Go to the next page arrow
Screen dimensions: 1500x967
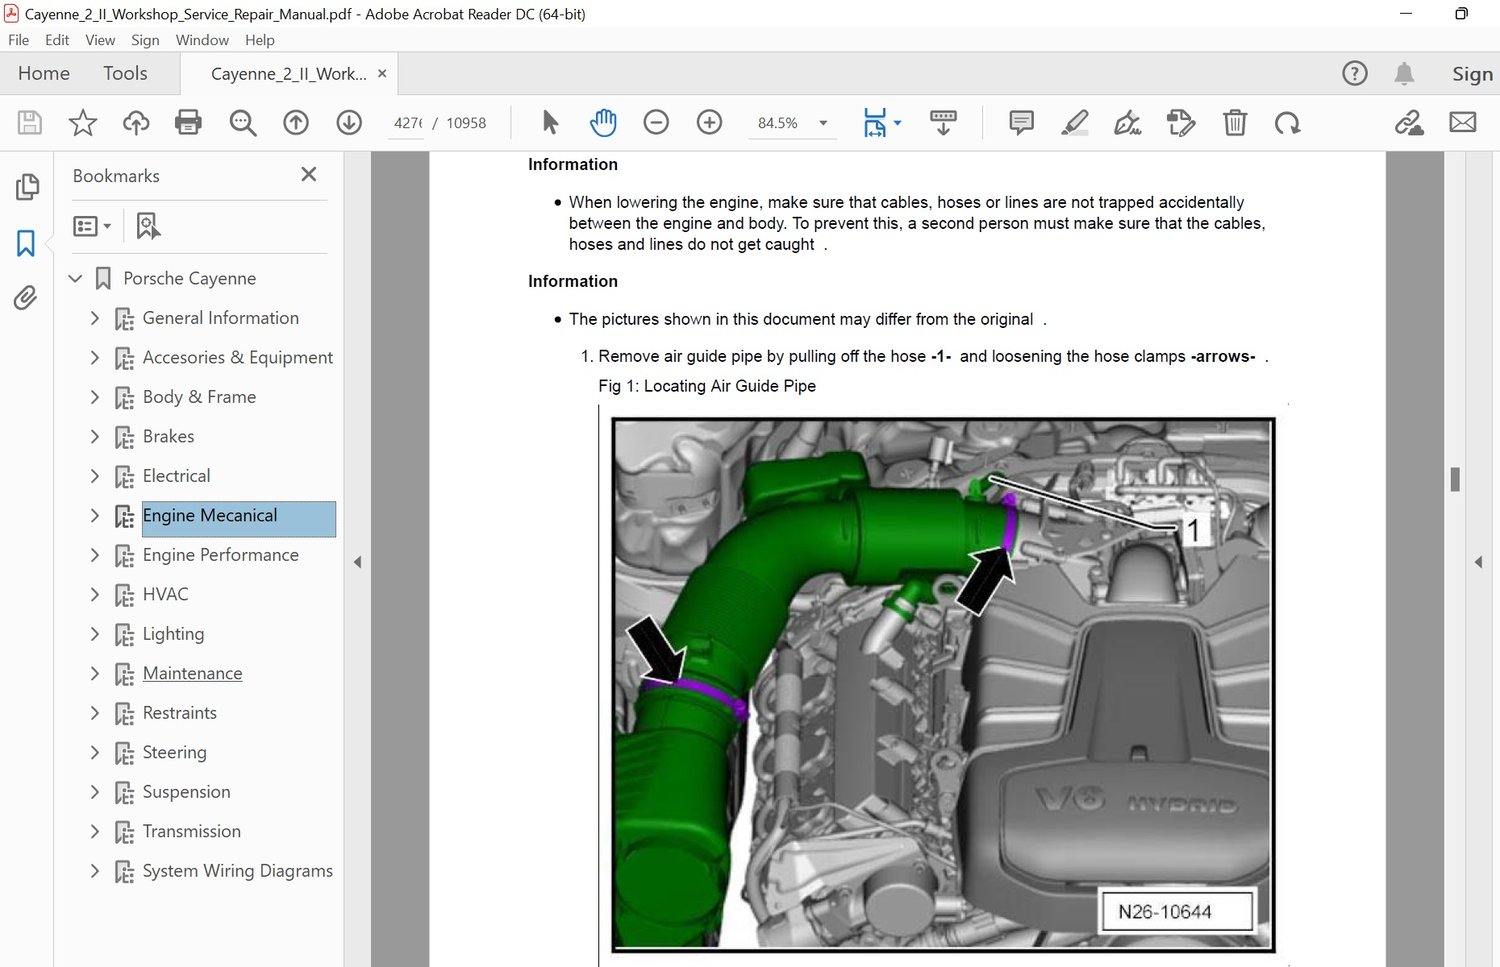(349, 123)
